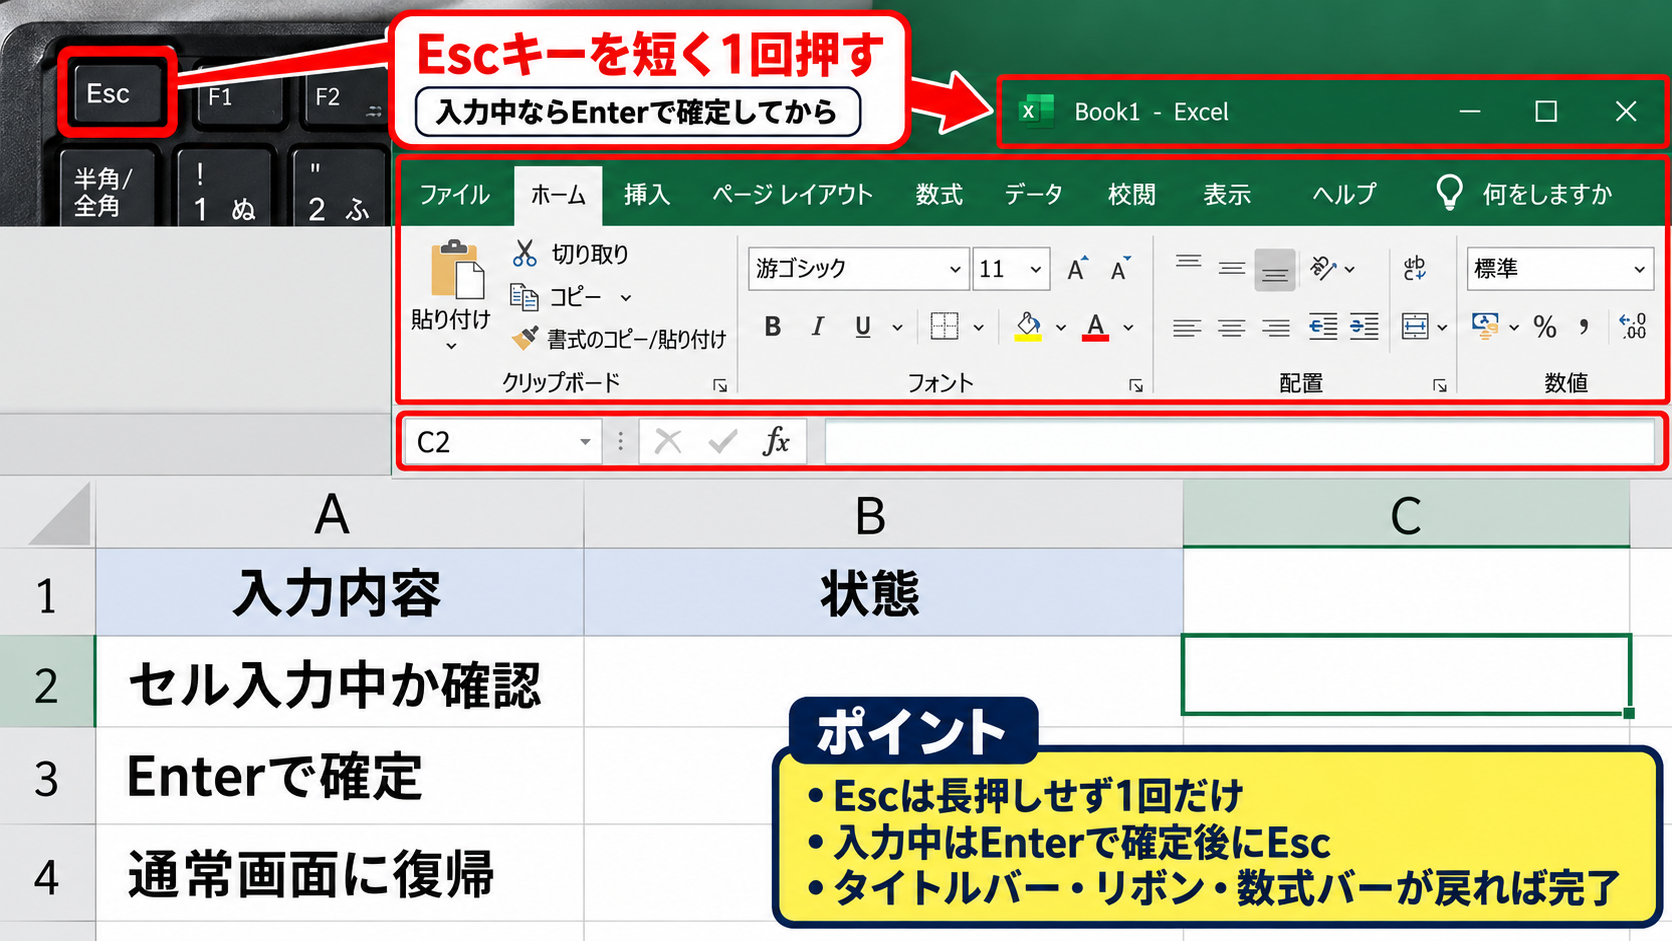Align text to middle
Image resolution: width=1672 pixels, height=941 pixels.
point(1232,268)
